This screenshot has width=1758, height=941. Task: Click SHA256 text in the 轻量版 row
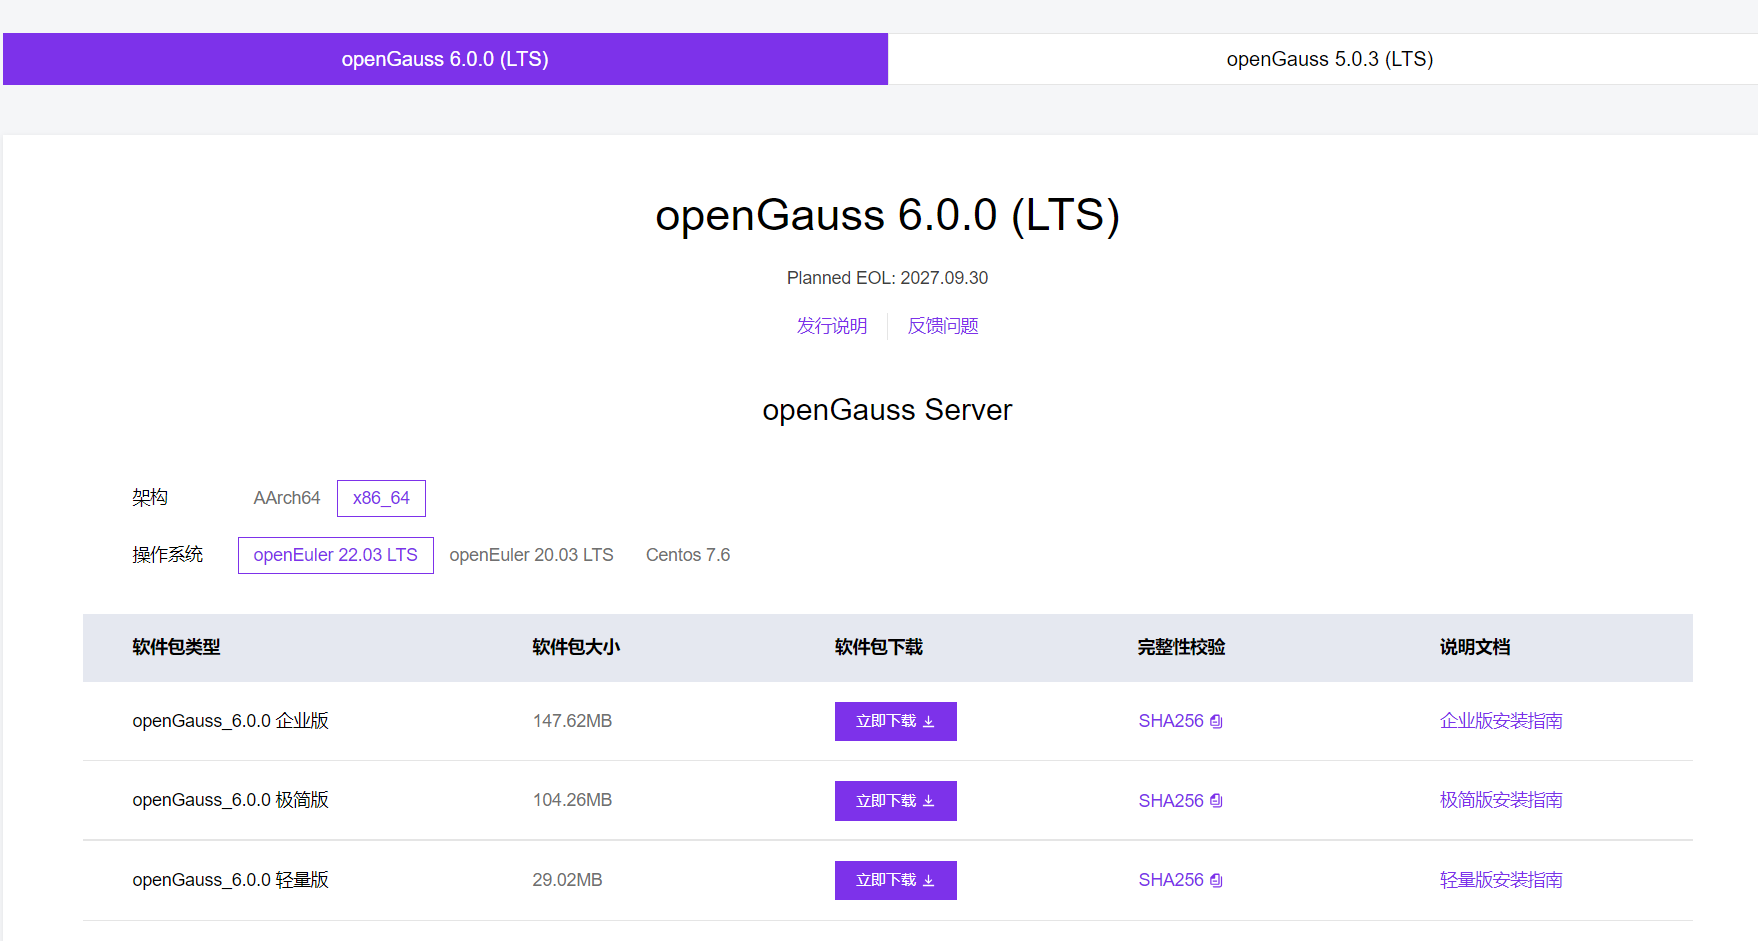click(1171, 880)
